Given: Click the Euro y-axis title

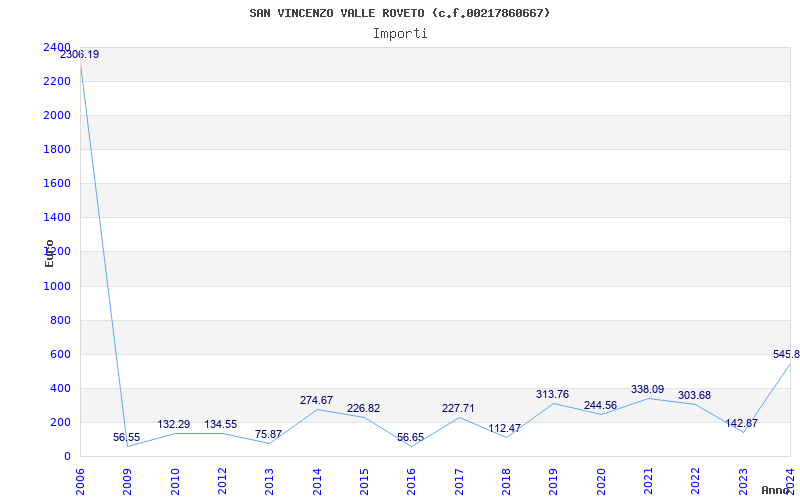Looking at the screenshot, I should tap(49, 253).
